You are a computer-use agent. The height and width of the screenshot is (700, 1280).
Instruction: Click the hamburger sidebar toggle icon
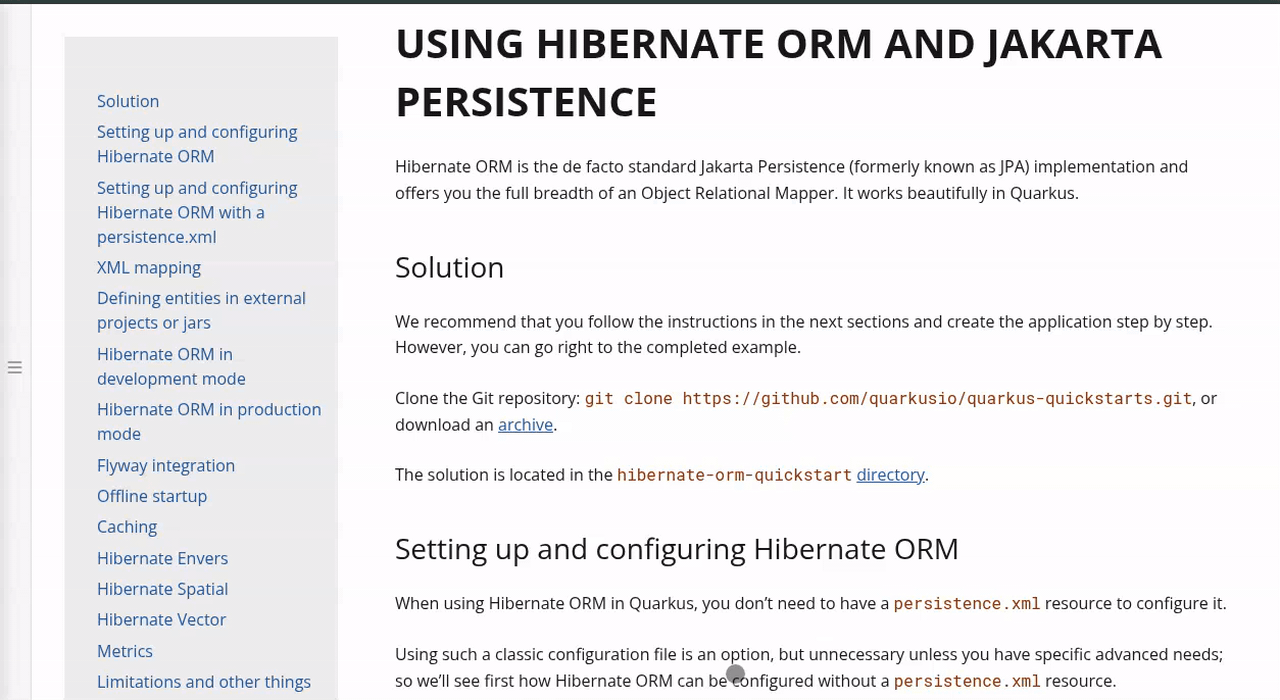(x=15, y=368)
